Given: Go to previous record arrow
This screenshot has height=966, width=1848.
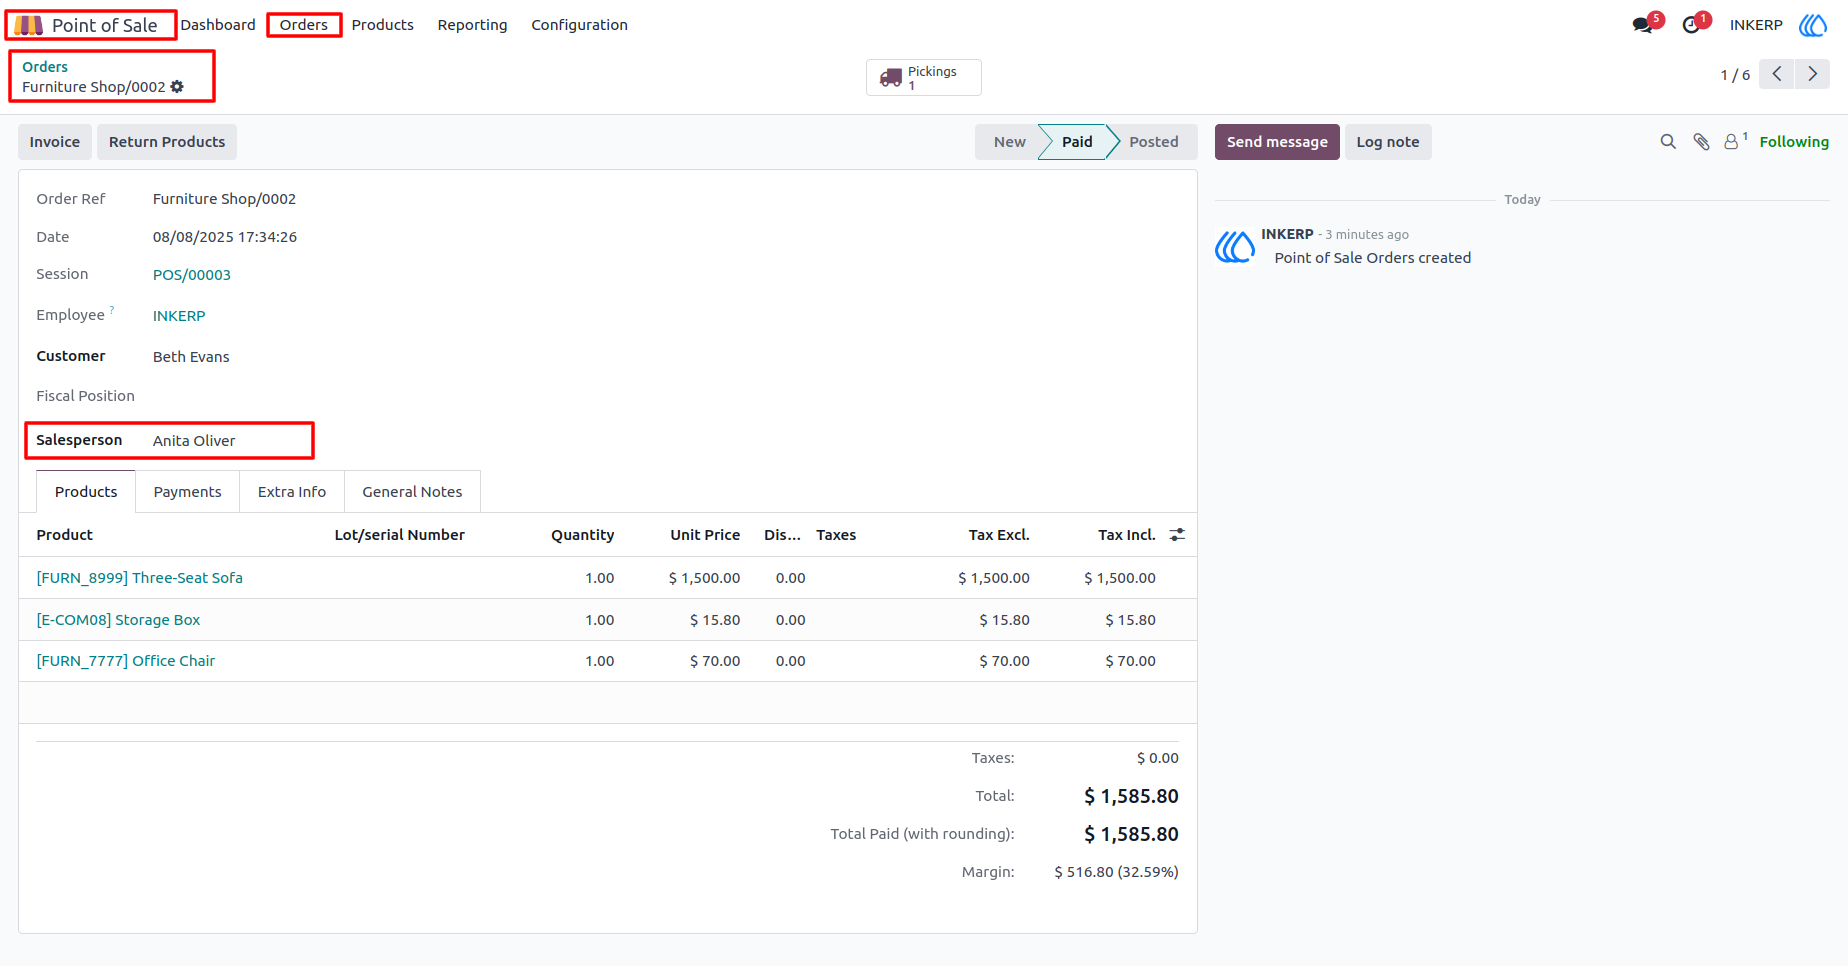Looking at the screenshot, I should (x=1777, y=74).
